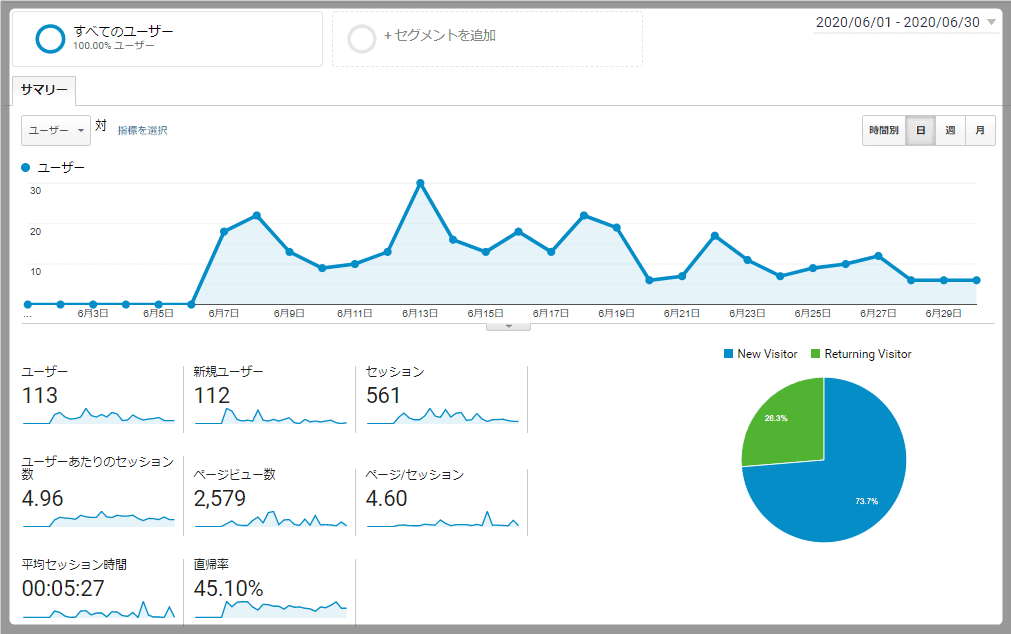Click the ページ/セッション label

pyautogui.click(x=415, y=475)
